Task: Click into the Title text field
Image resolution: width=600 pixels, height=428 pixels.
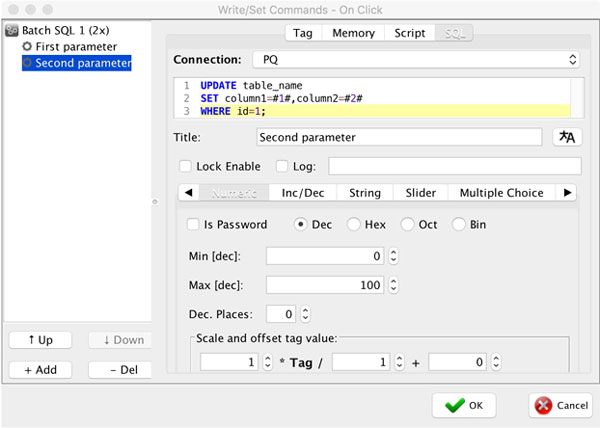Action: [x=399, y=137]
